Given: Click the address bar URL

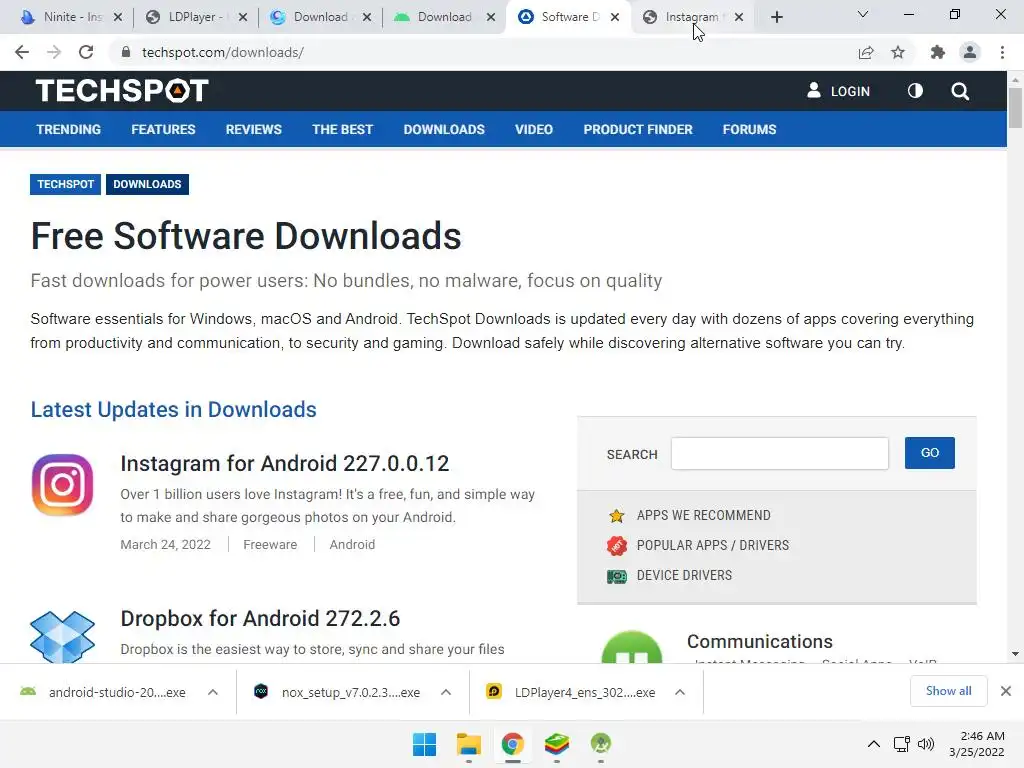Looking at the screenshot, I should (x=223, y=52).
